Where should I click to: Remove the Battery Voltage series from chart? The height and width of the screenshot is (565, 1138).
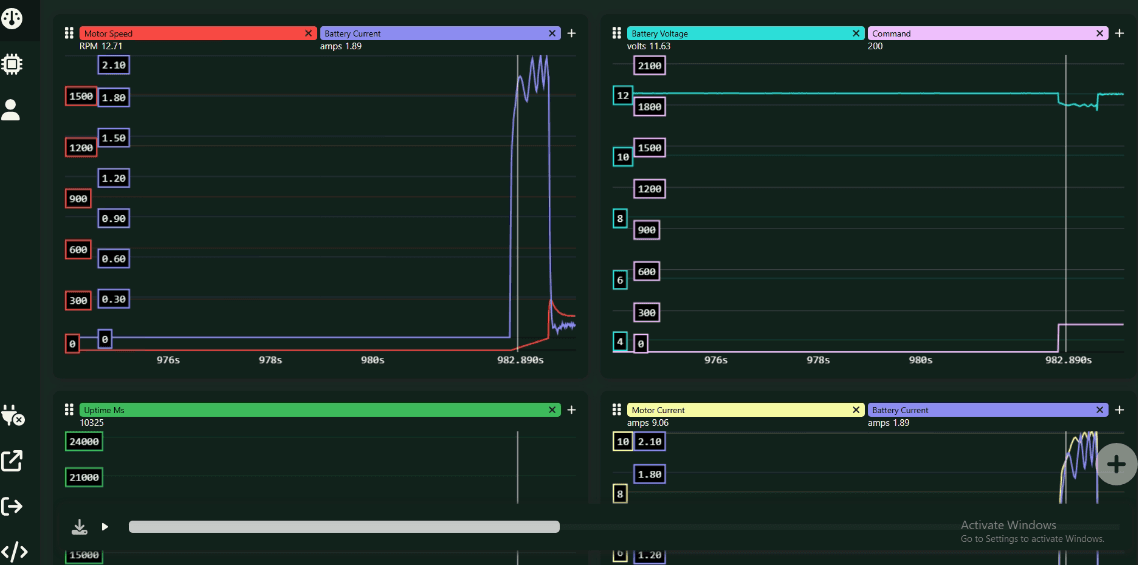click(x=856, y=33)
